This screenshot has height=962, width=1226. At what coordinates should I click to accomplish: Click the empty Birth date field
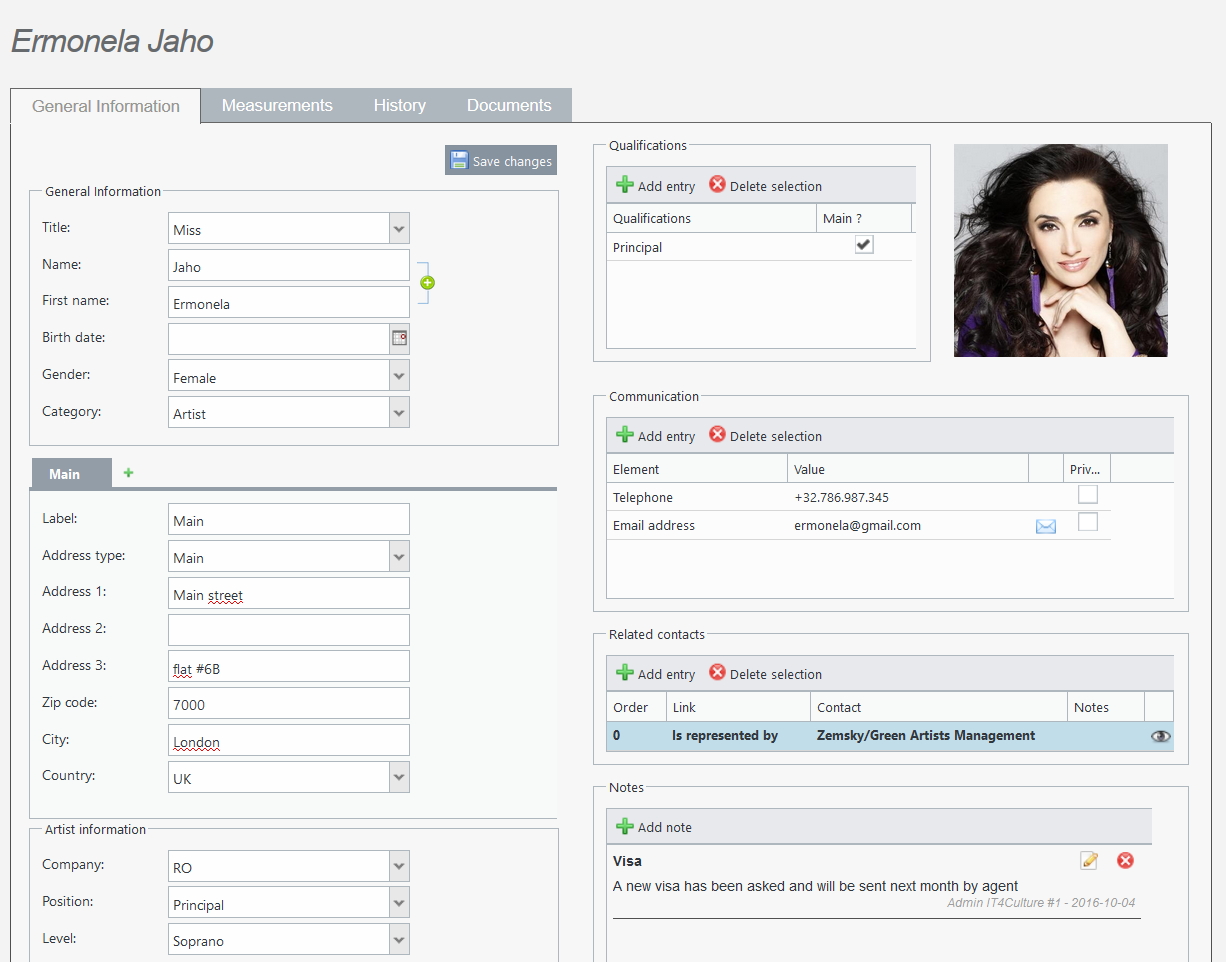[279, 339]
